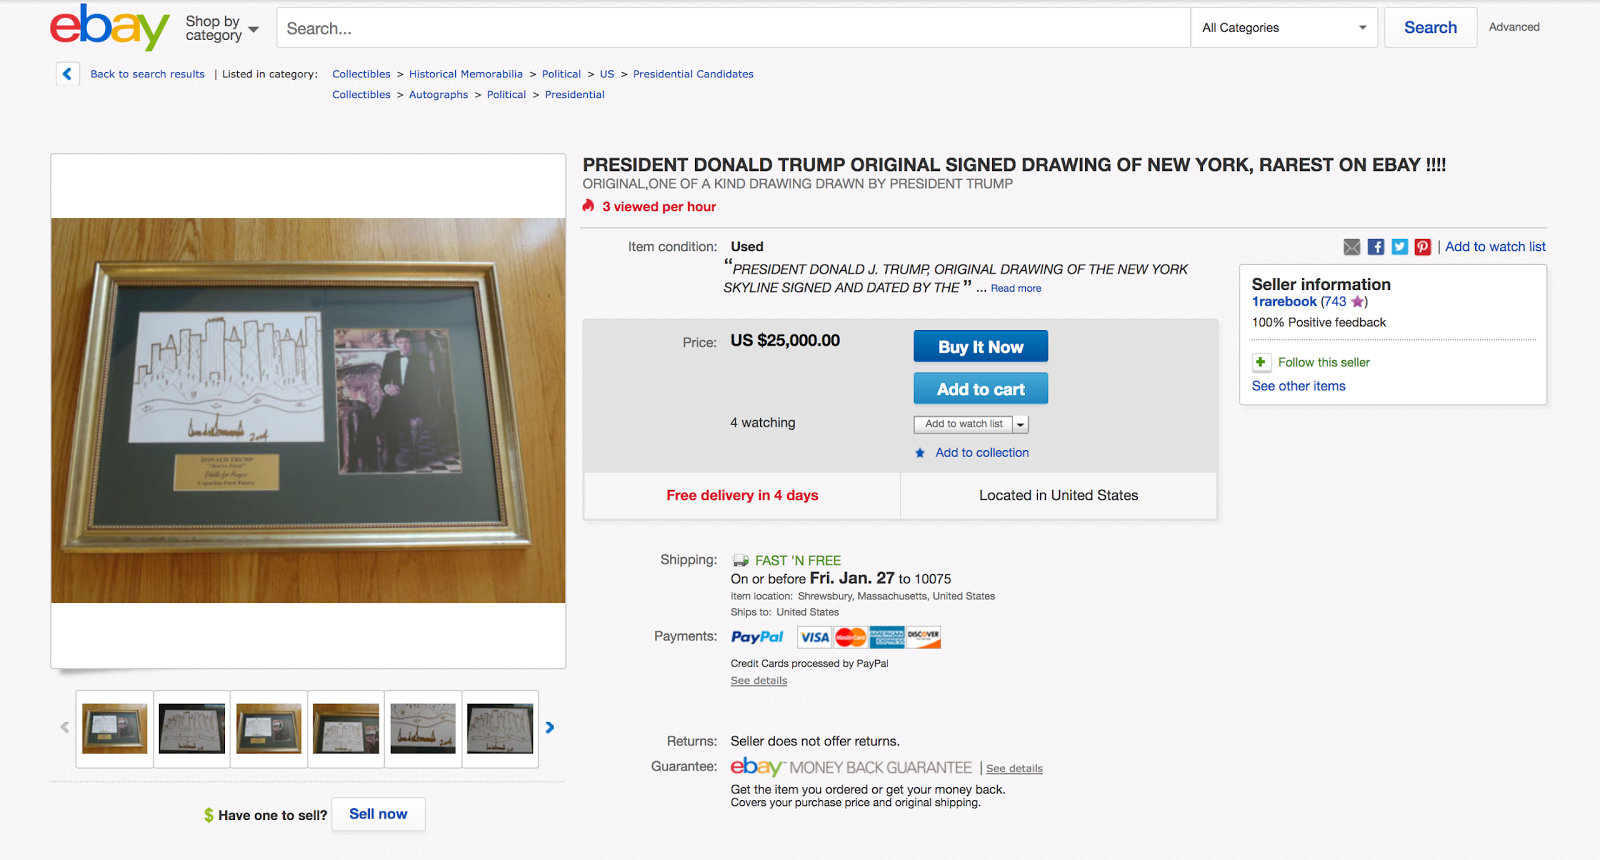Click the Buy It Now button
1600x860 pixels.
[981, 347]
